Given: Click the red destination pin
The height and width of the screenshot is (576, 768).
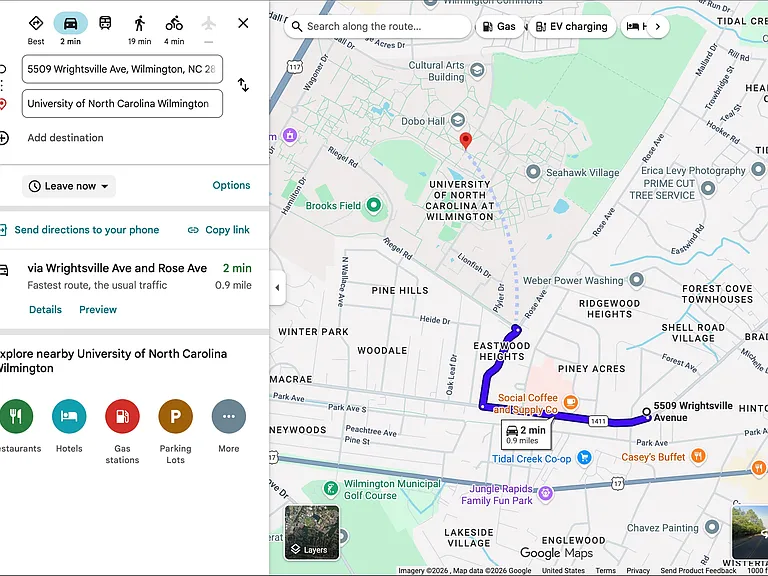Looking at the screenshot, I should tap(466, 141).
